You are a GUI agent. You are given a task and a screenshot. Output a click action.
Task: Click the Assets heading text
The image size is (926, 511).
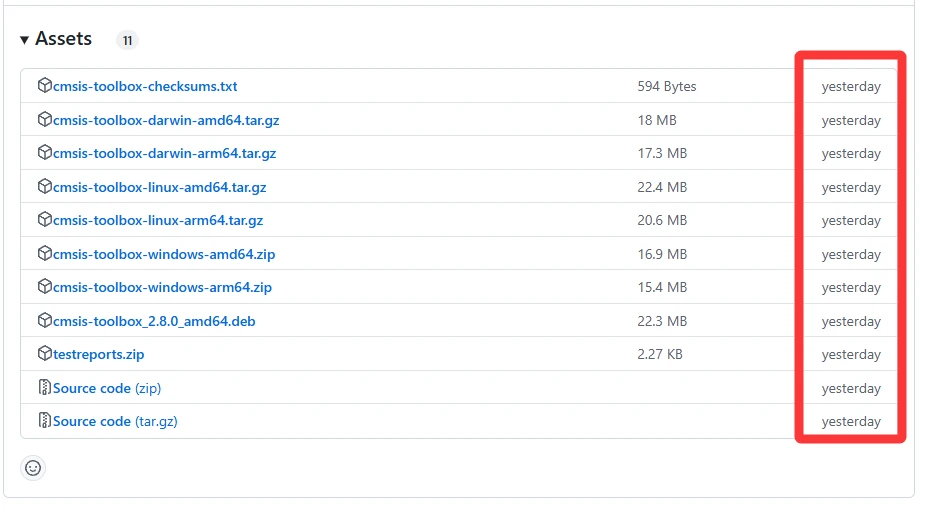click(x=63, y=39)
